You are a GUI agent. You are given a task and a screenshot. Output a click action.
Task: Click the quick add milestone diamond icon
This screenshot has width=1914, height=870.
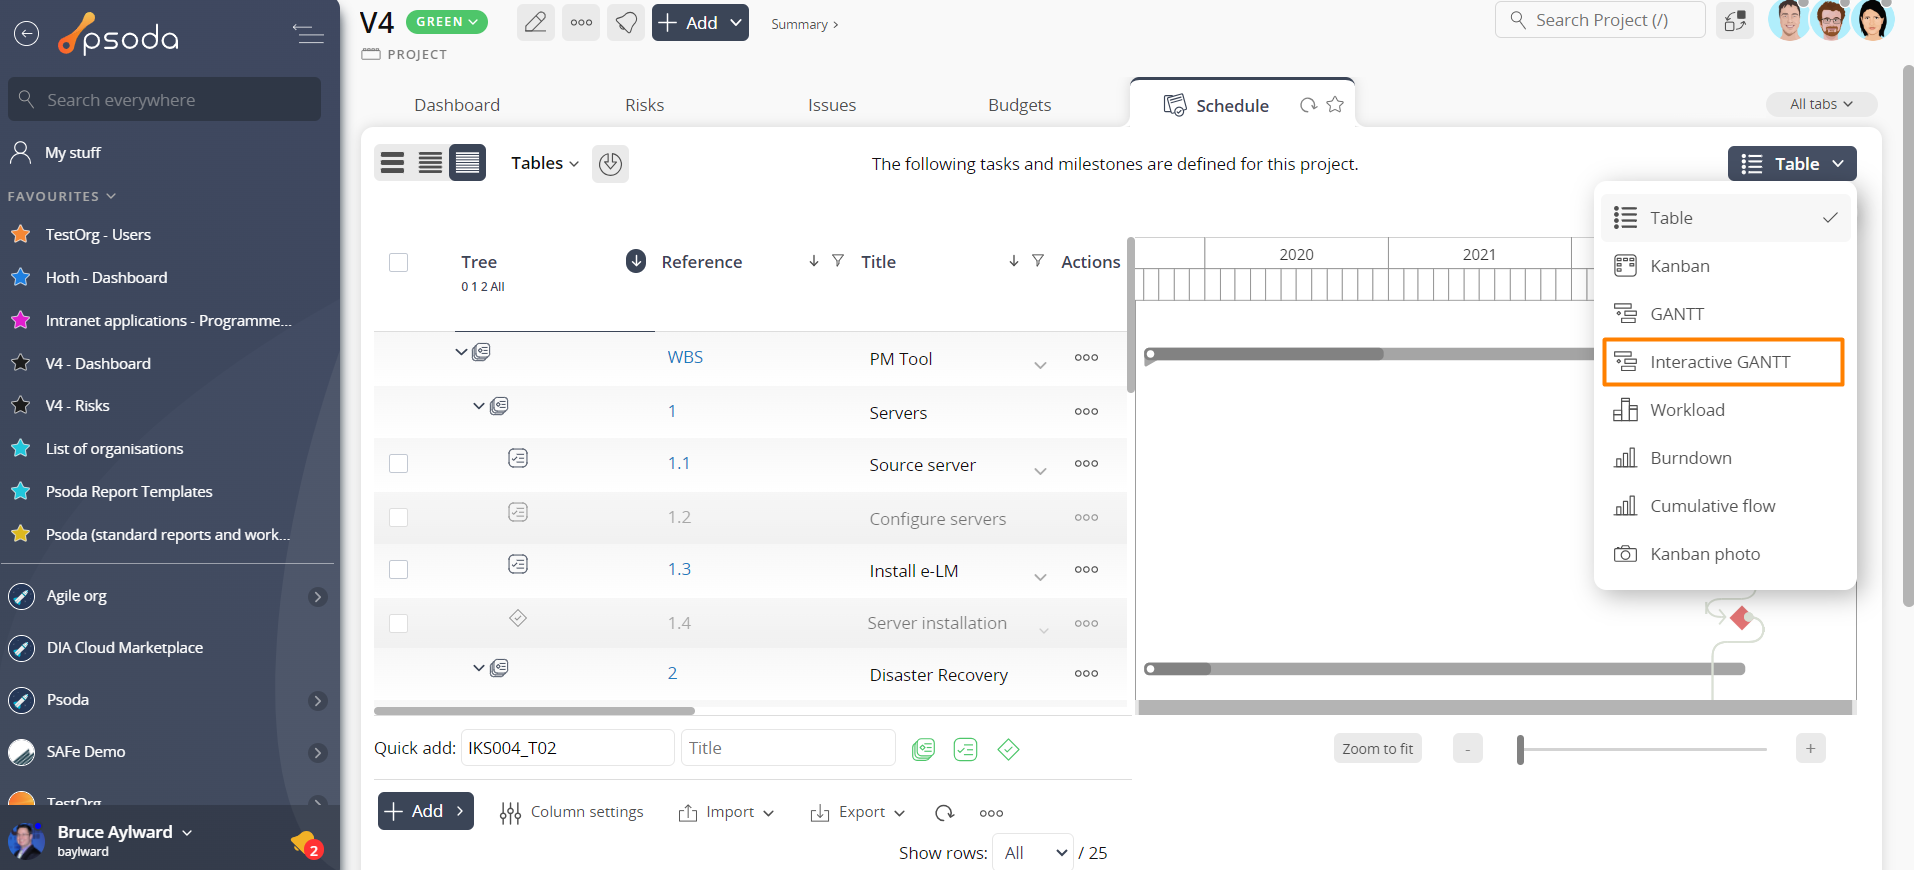click(x=1008, y=749)
